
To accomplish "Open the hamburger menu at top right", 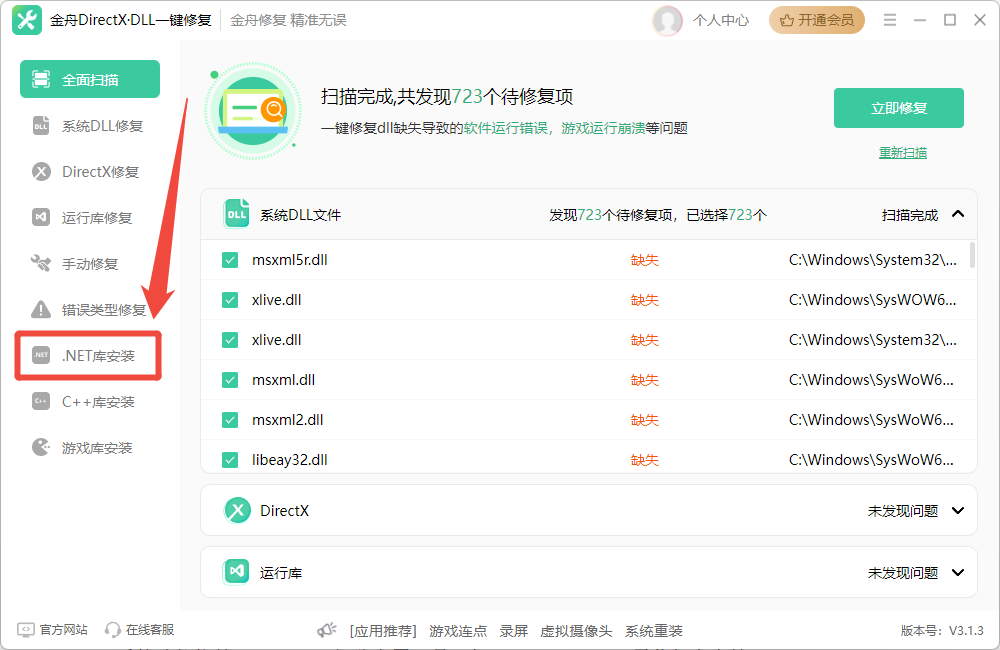I will click(889, 19).
